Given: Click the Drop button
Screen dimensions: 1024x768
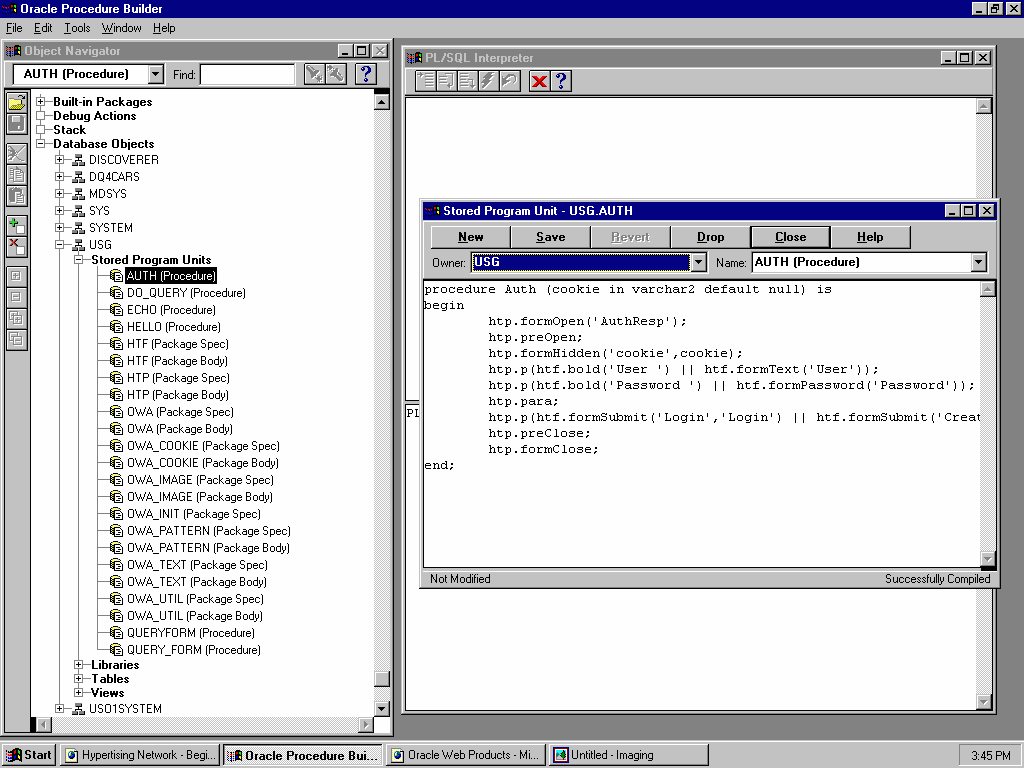Looking at the screenshot, I should coord(711,237).
